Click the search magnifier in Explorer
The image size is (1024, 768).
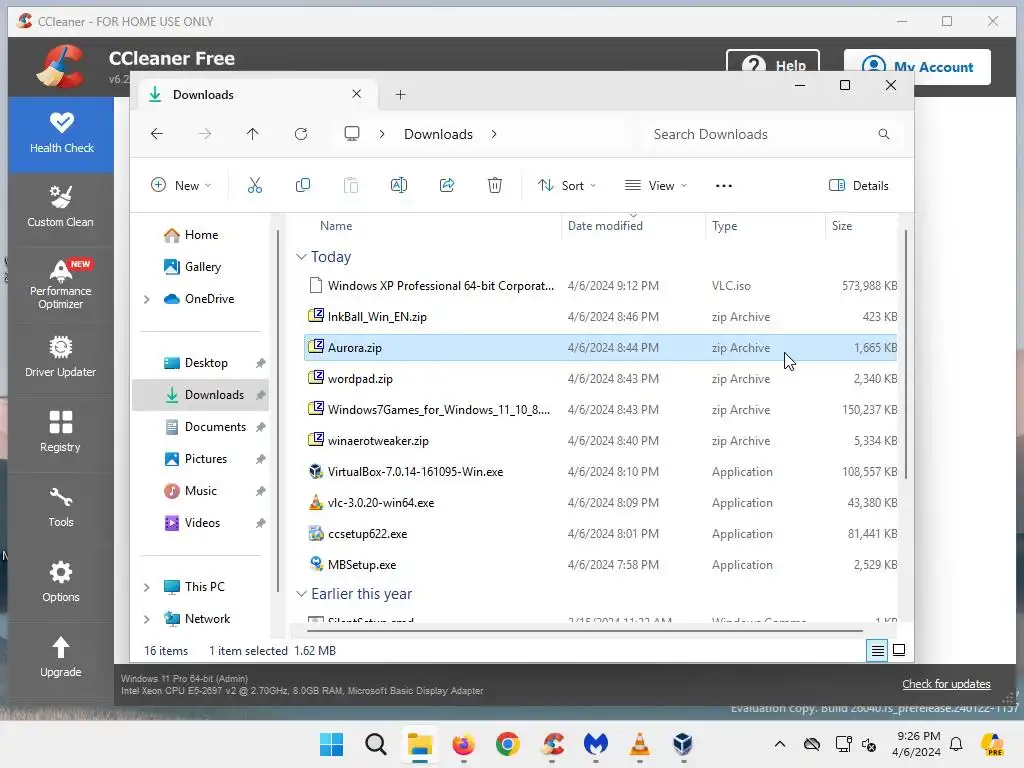[x=884, y=134]
